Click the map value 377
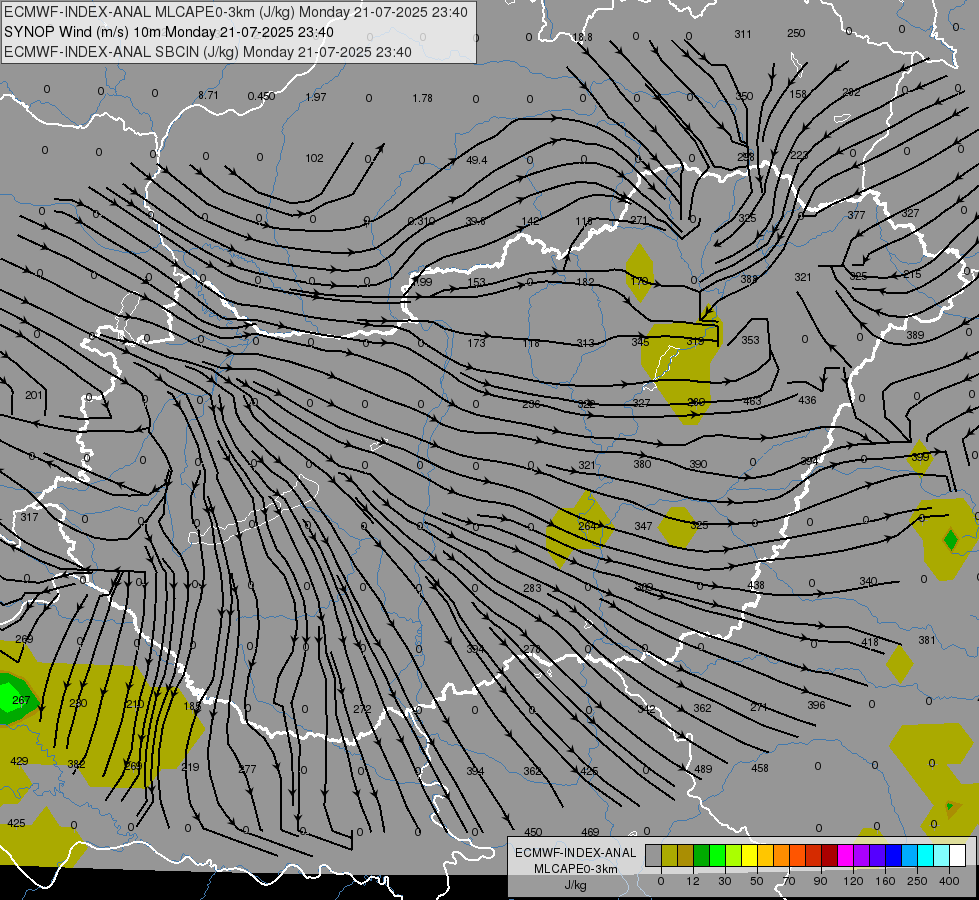 (856, 215)
